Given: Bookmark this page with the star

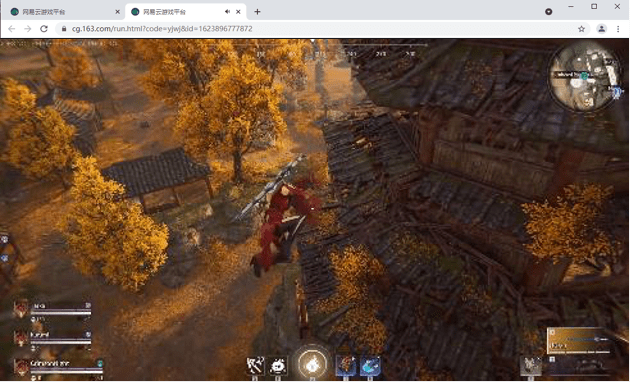Looking at the screenshot, I should pyautogui.click(x=581, y=29).
